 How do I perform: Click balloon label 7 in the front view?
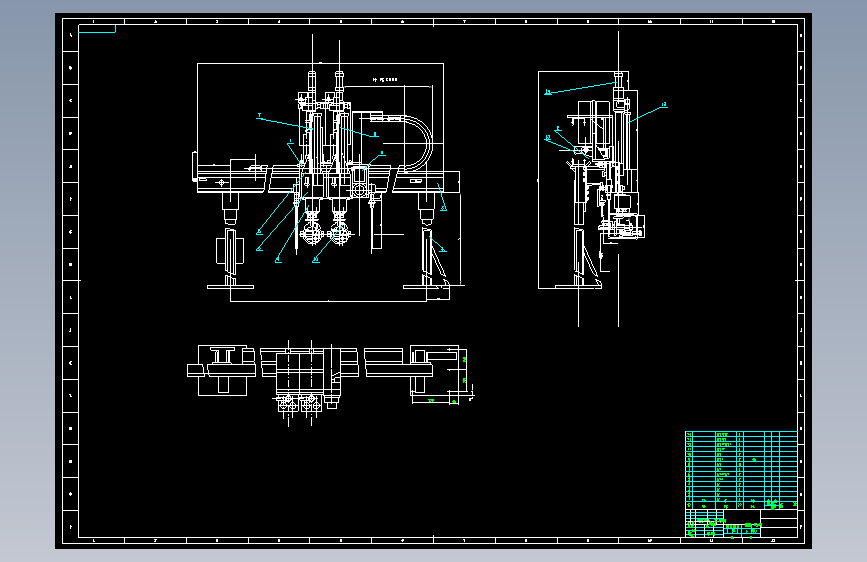pyautogui.click(x=259, y=116)
